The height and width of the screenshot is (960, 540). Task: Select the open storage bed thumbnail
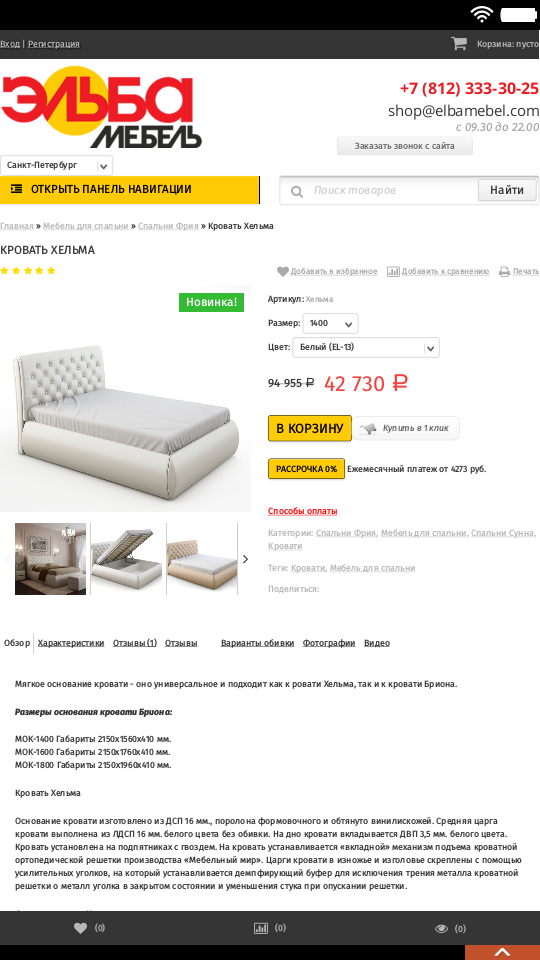(x=128, y=558)
